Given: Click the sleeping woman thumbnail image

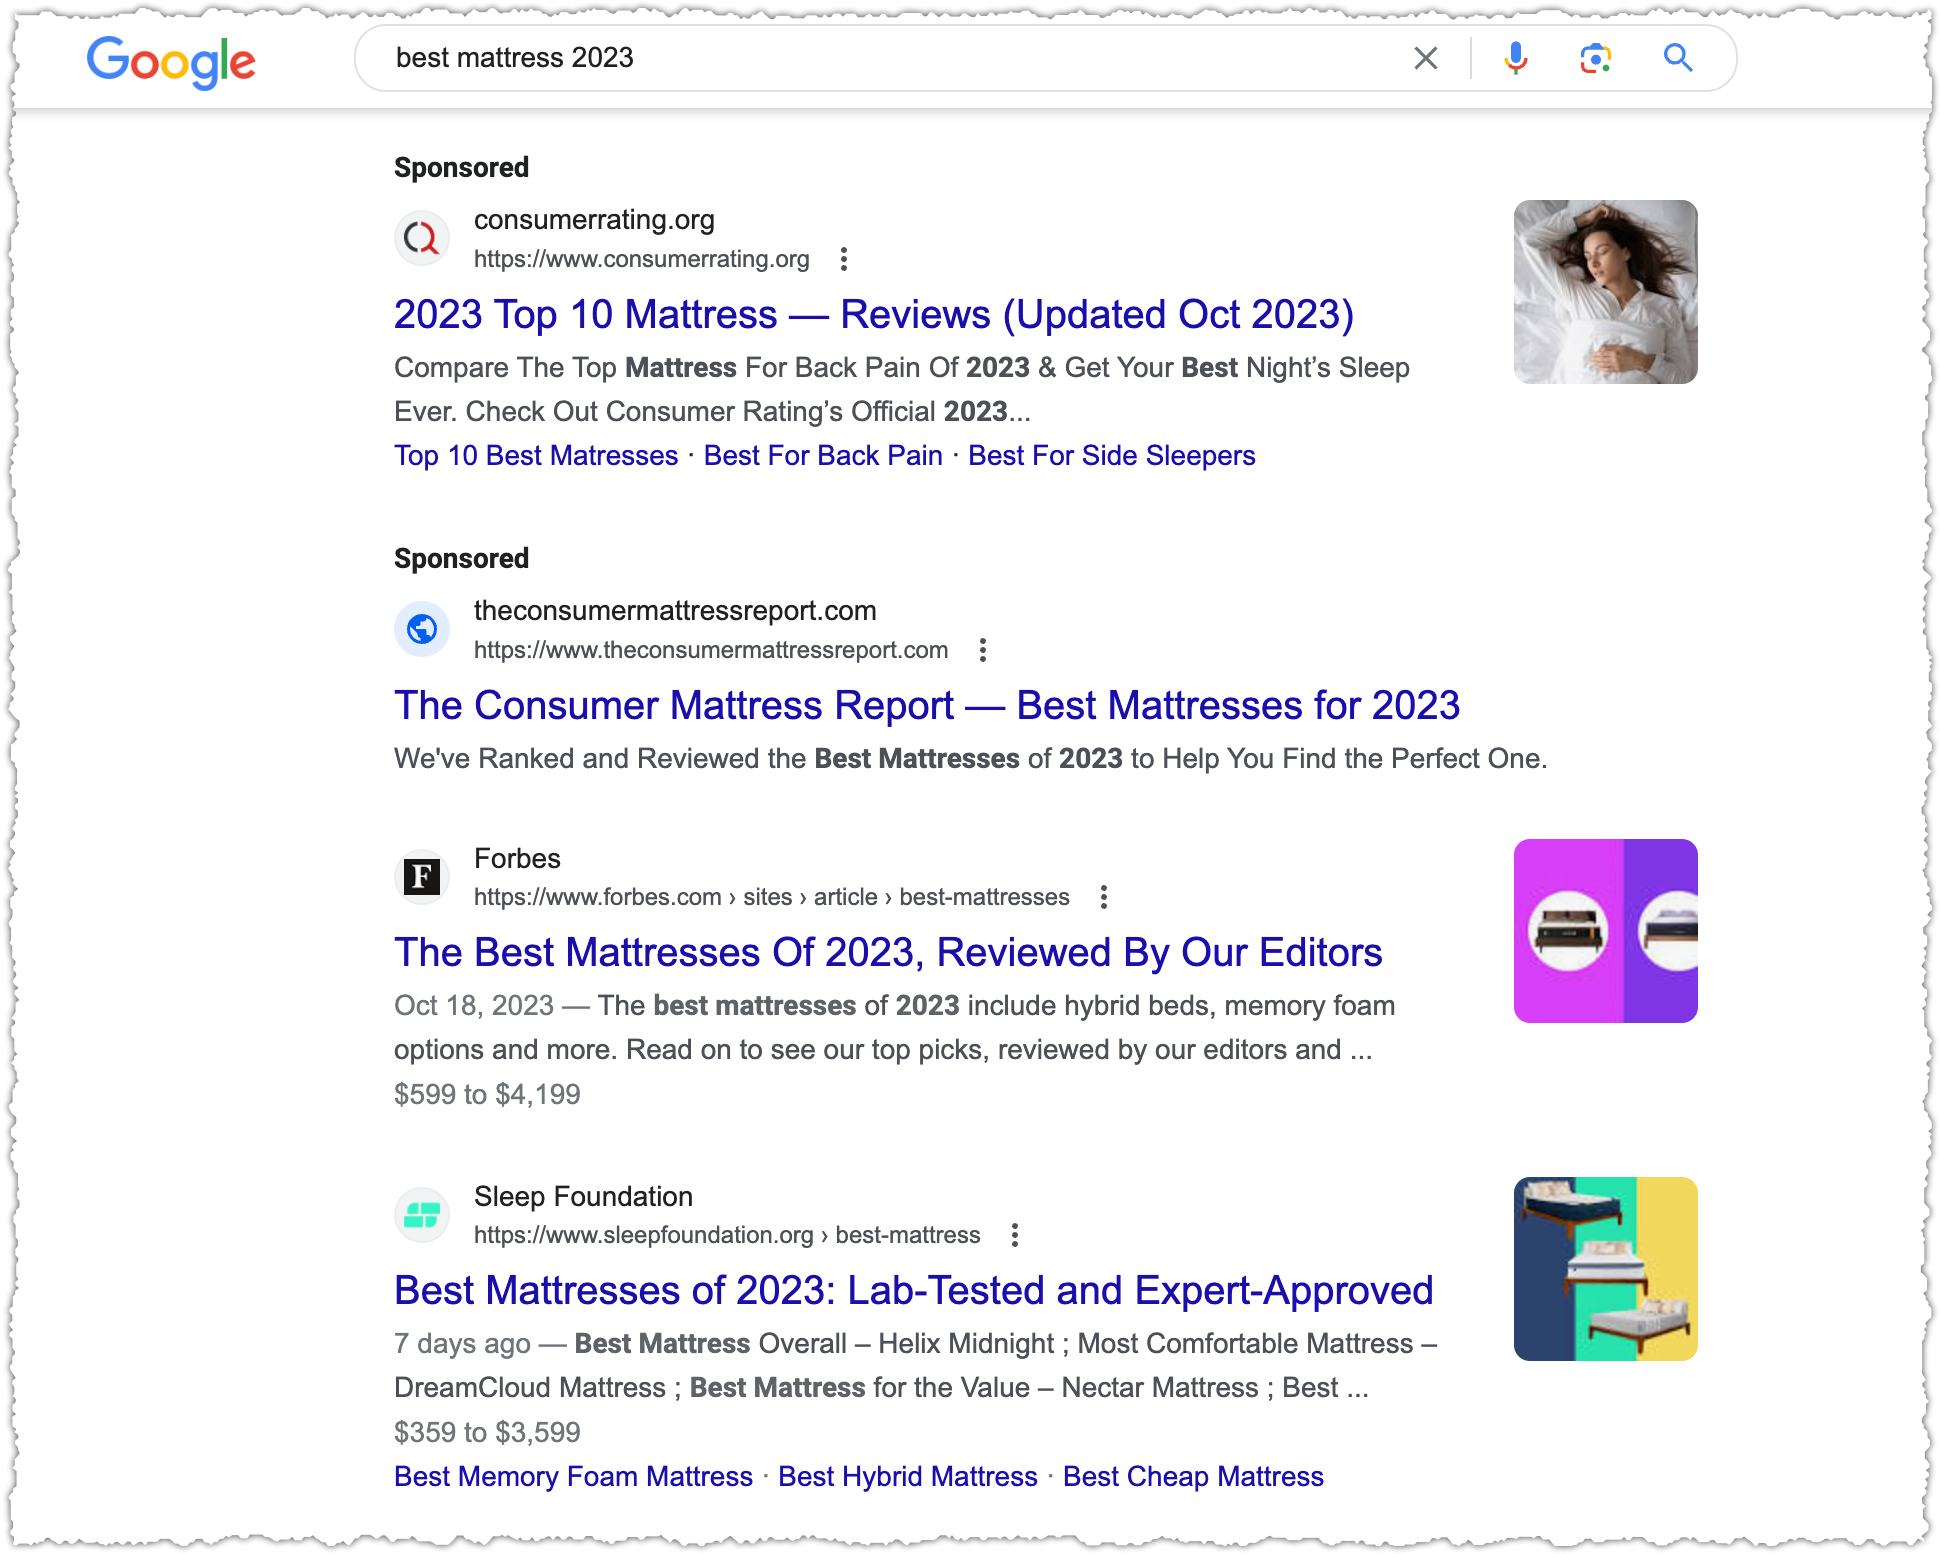Looking at the screenshot, I should click(x=1605, y=292).
